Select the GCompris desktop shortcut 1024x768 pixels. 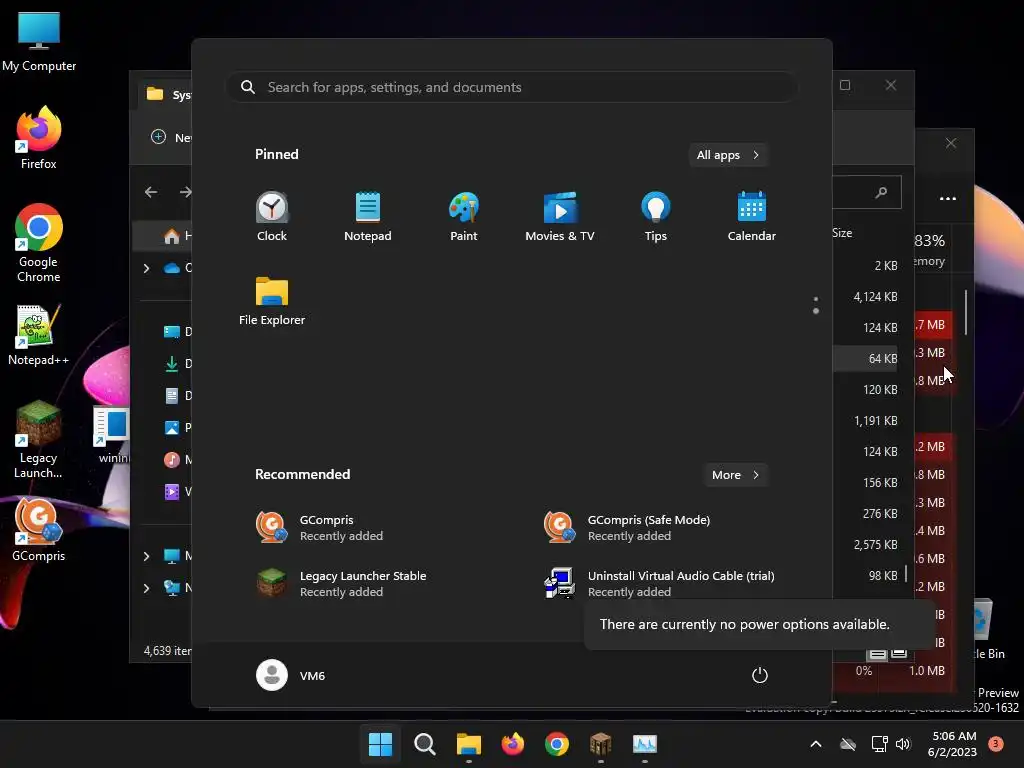39,530
